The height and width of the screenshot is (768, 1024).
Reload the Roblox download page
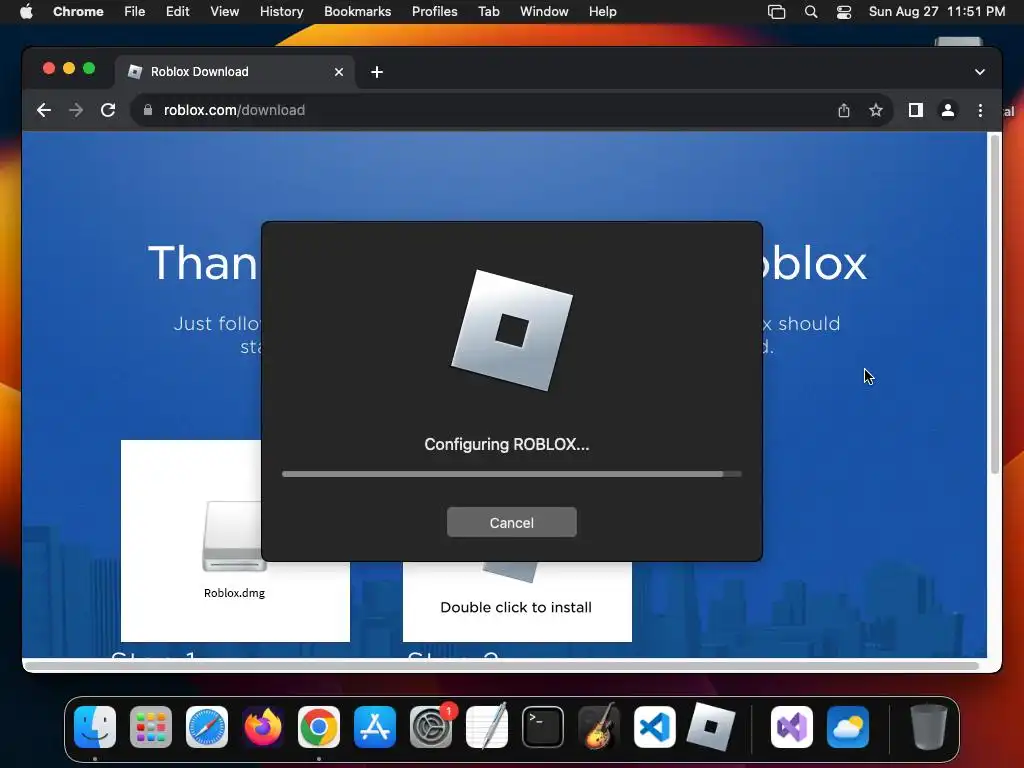(x=108, y=110)
